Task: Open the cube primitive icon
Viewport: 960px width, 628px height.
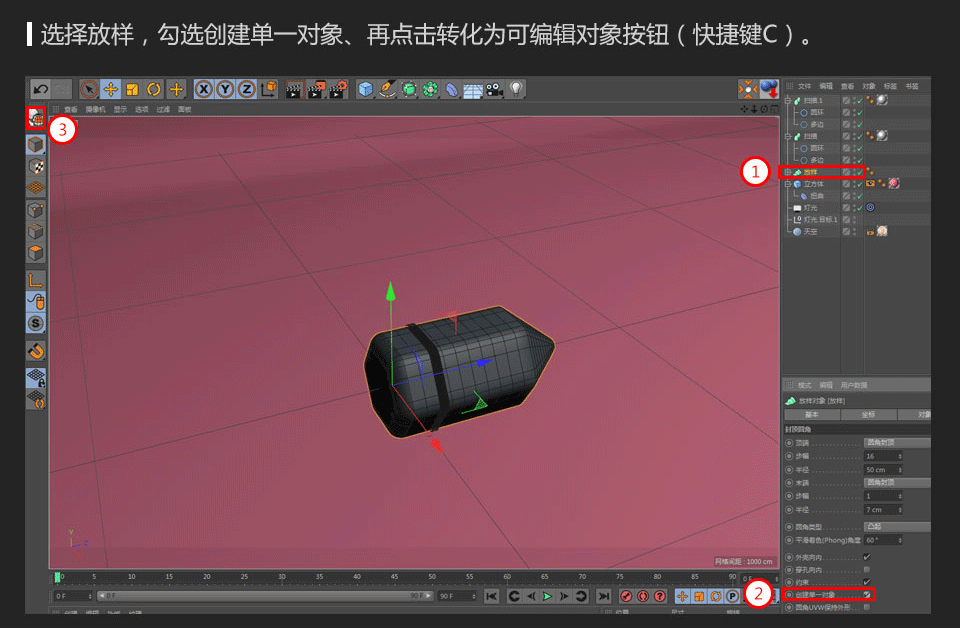Action: click(x=365, y=89)
